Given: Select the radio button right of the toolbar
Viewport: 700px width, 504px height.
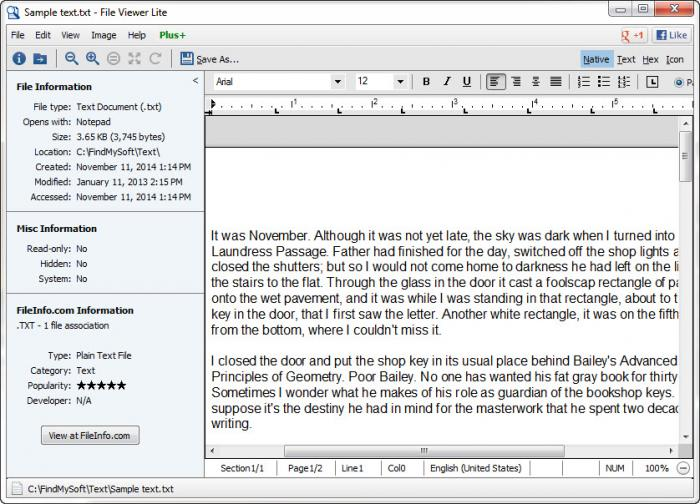Looking at the screenshot, I should 679,82.
